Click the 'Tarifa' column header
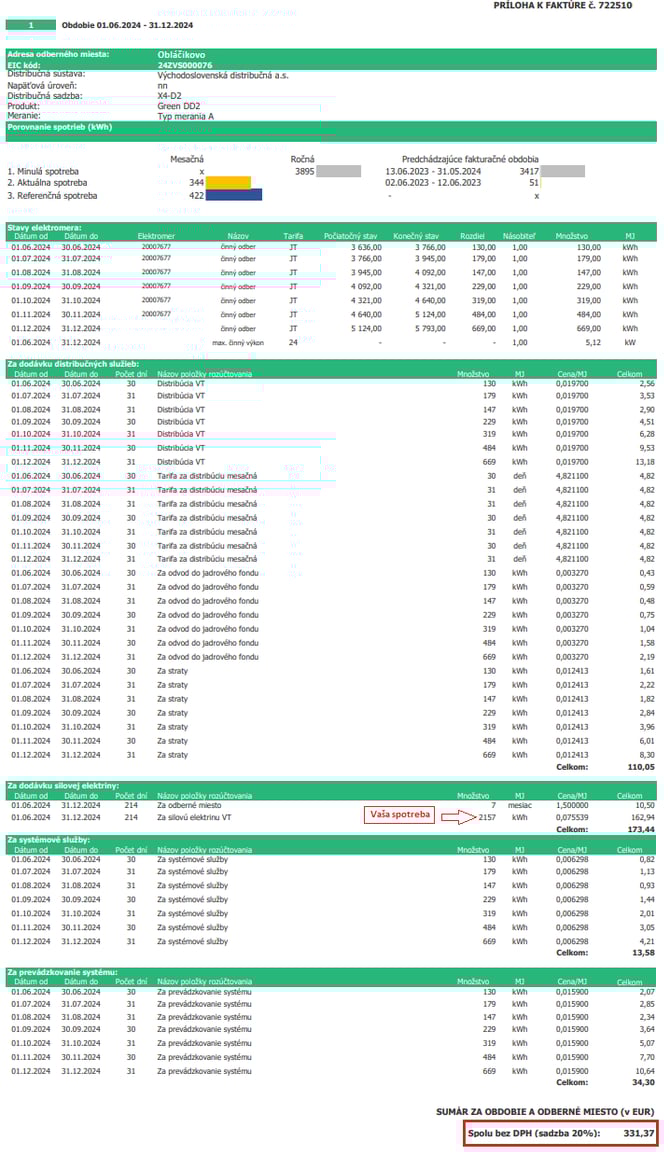The height and width of the screenshot is (1156, 670). (x=293, y=236)
